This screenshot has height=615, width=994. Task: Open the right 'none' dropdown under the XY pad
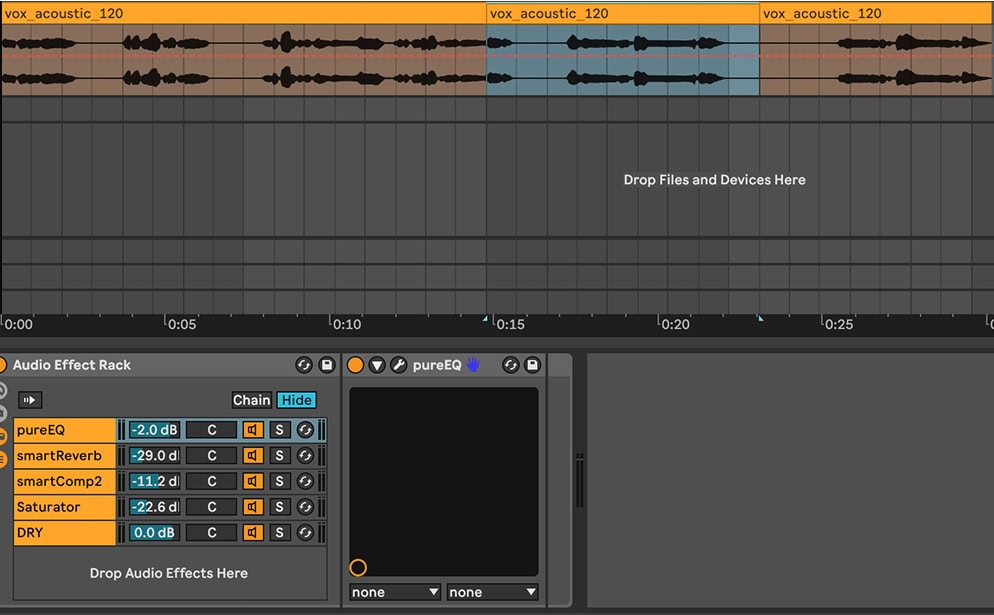coord(492,592)
